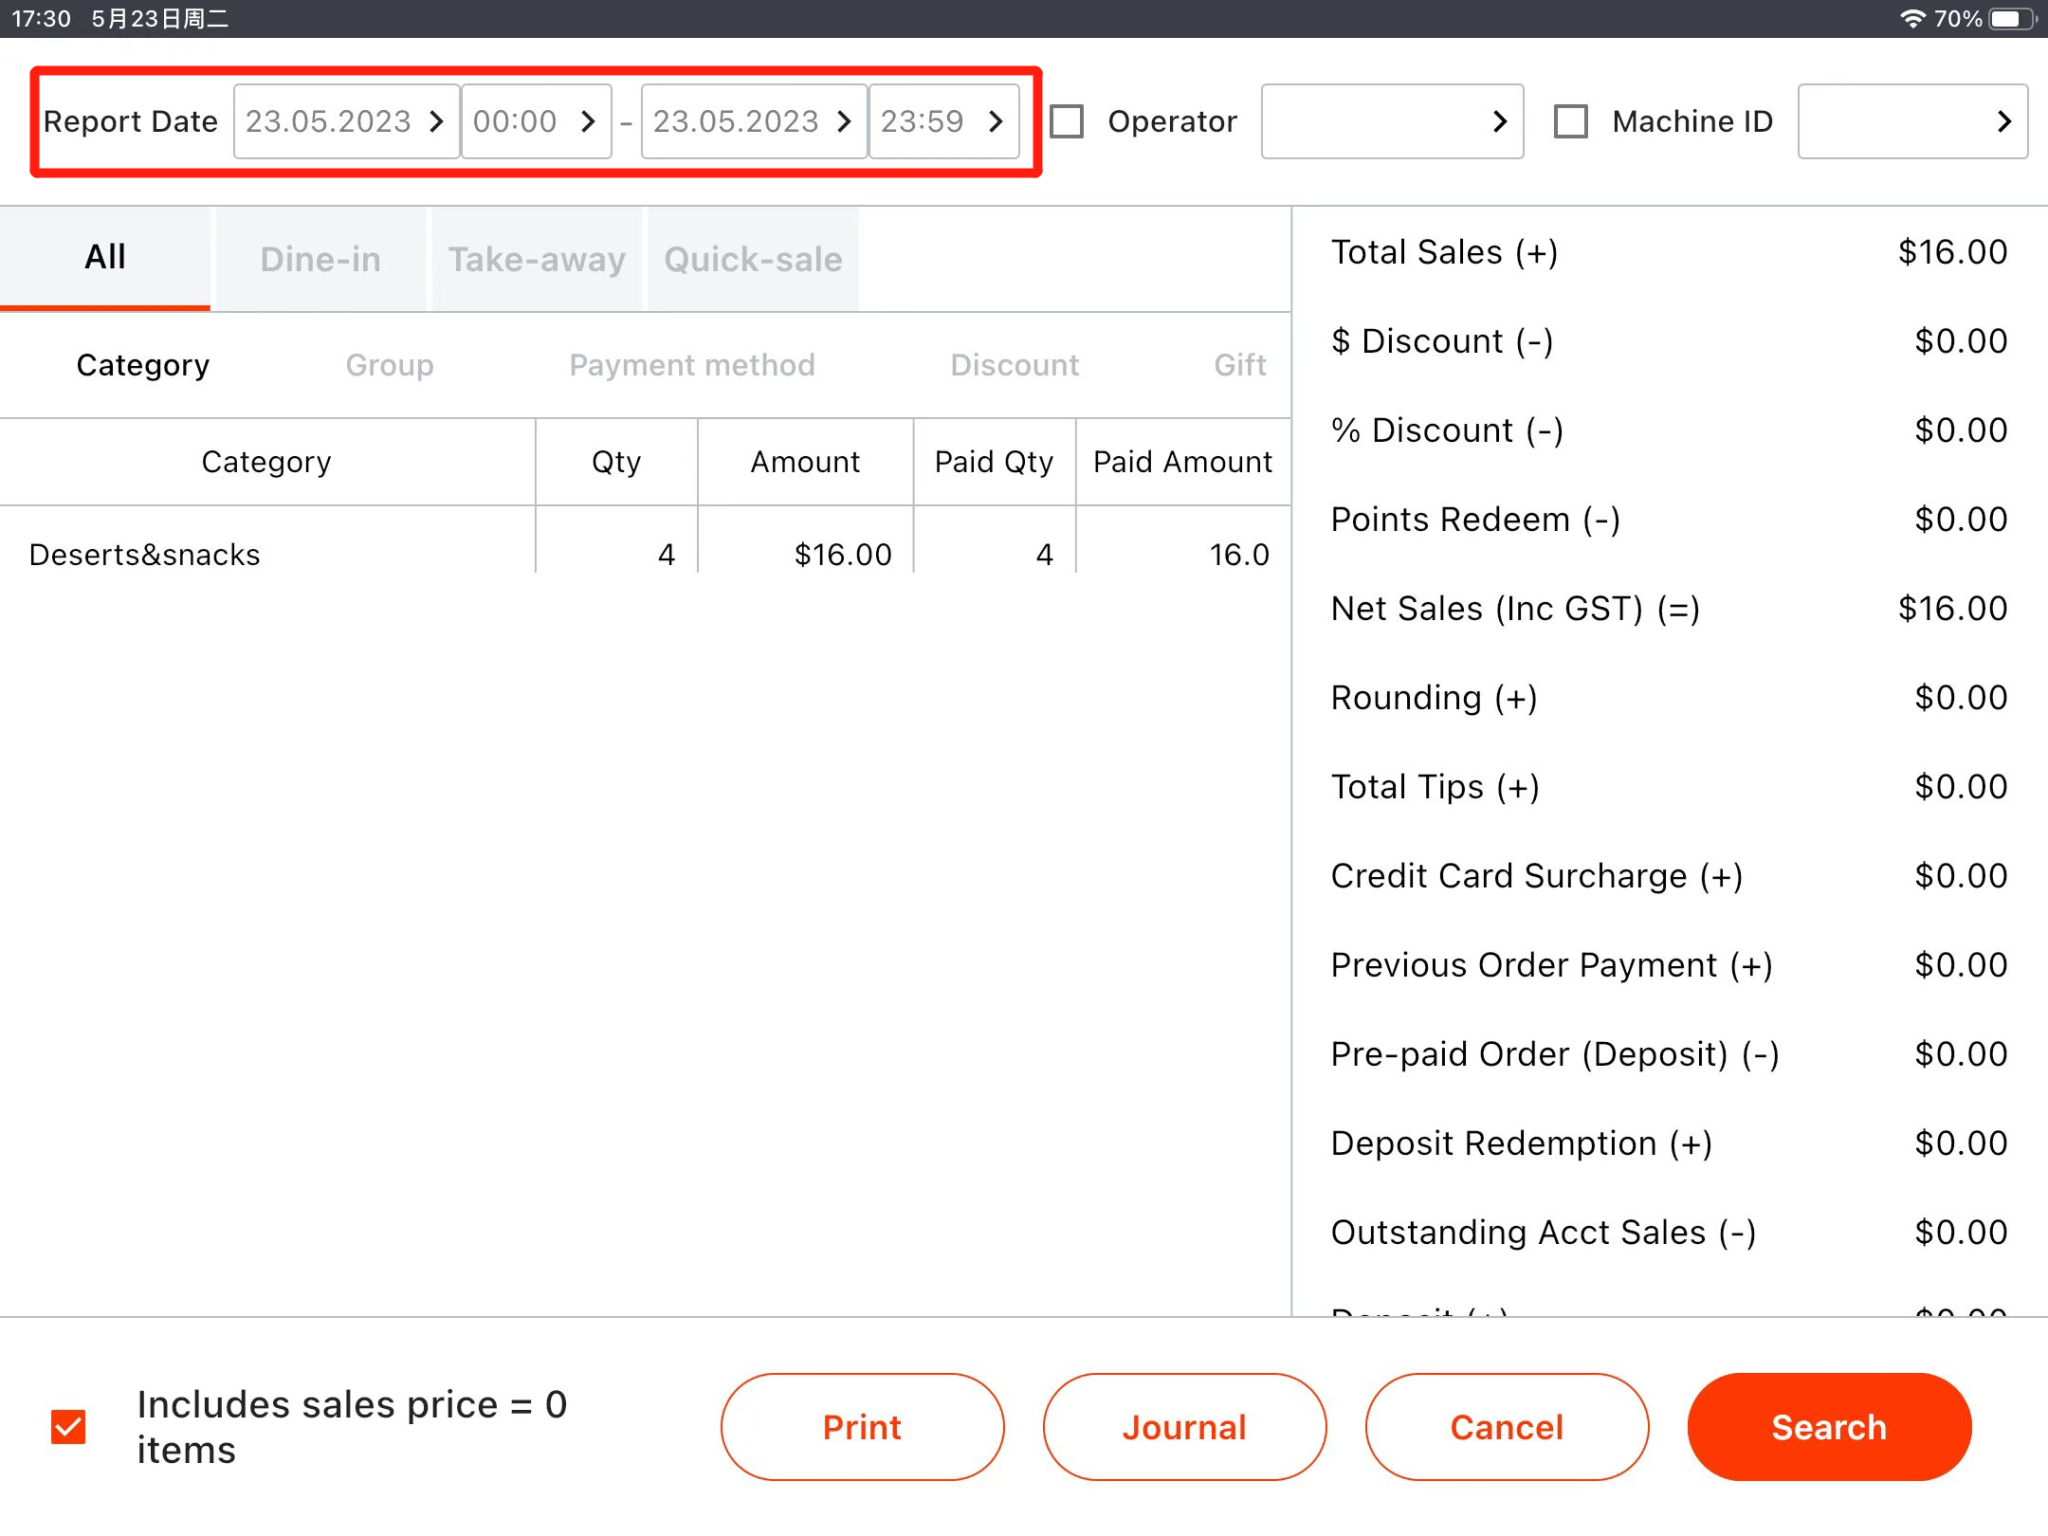Enable the Operator filter checkbox
The height and width of the screenshot is (1536, 2048).
tap(1066, 121)
